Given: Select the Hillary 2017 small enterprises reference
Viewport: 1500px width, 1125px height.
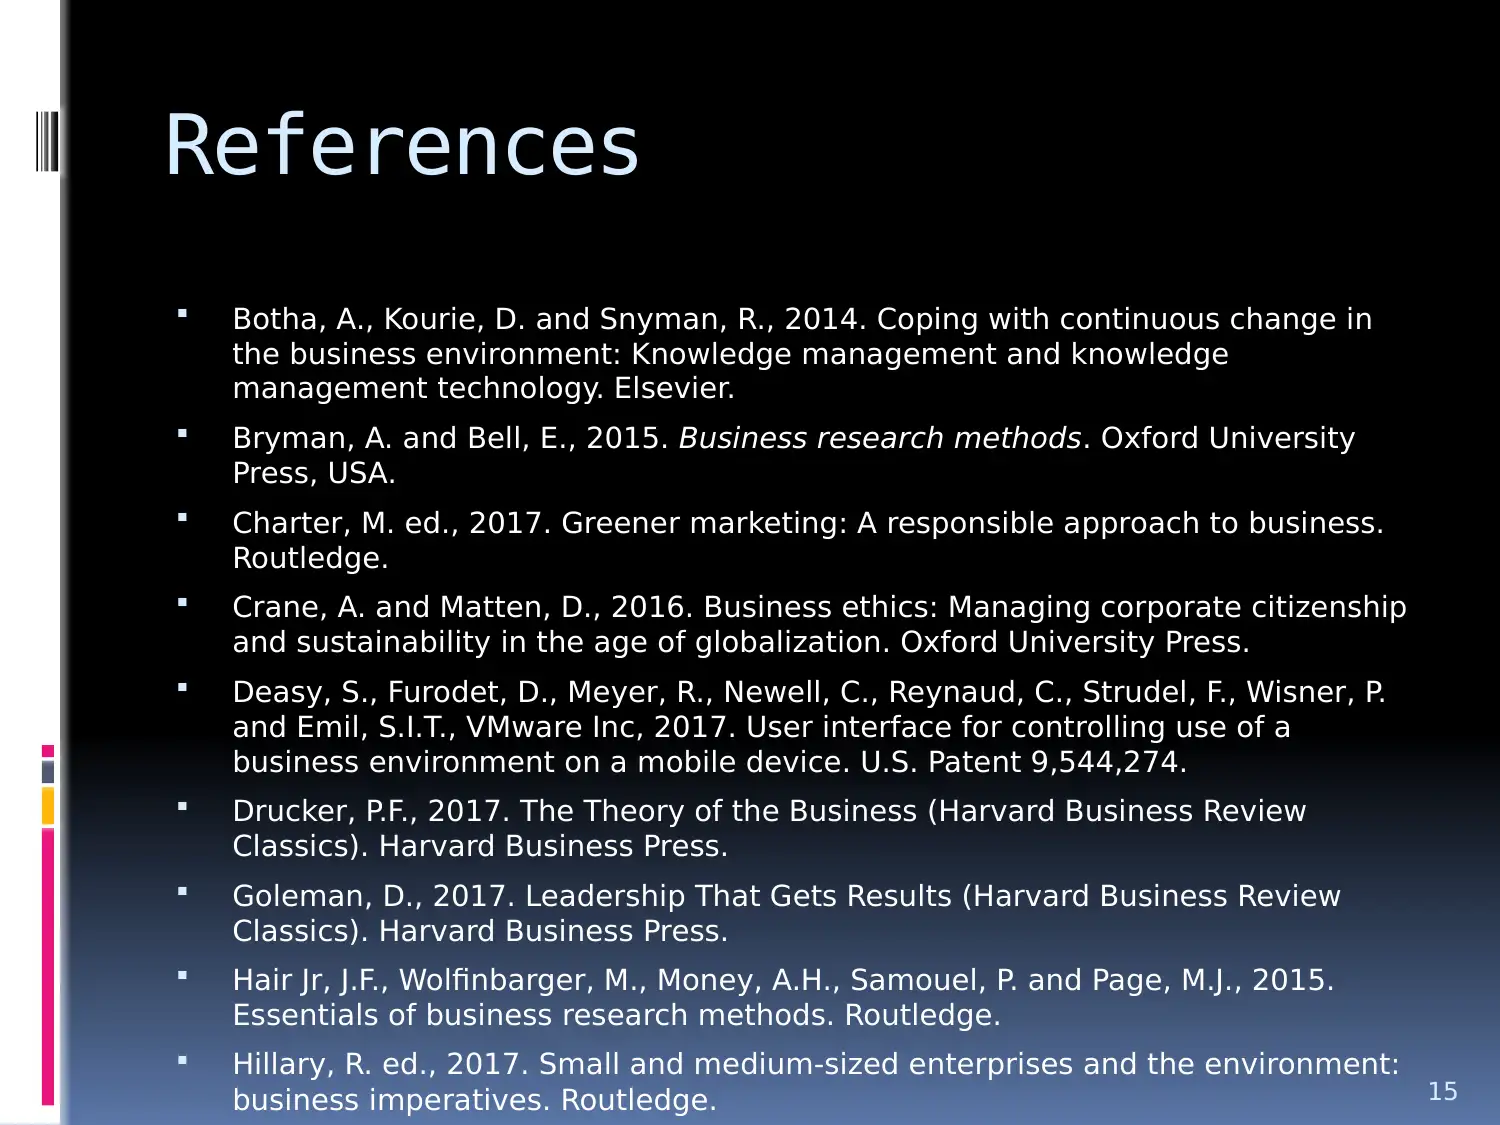Looking at the screenshot, I should [816, 1082].
